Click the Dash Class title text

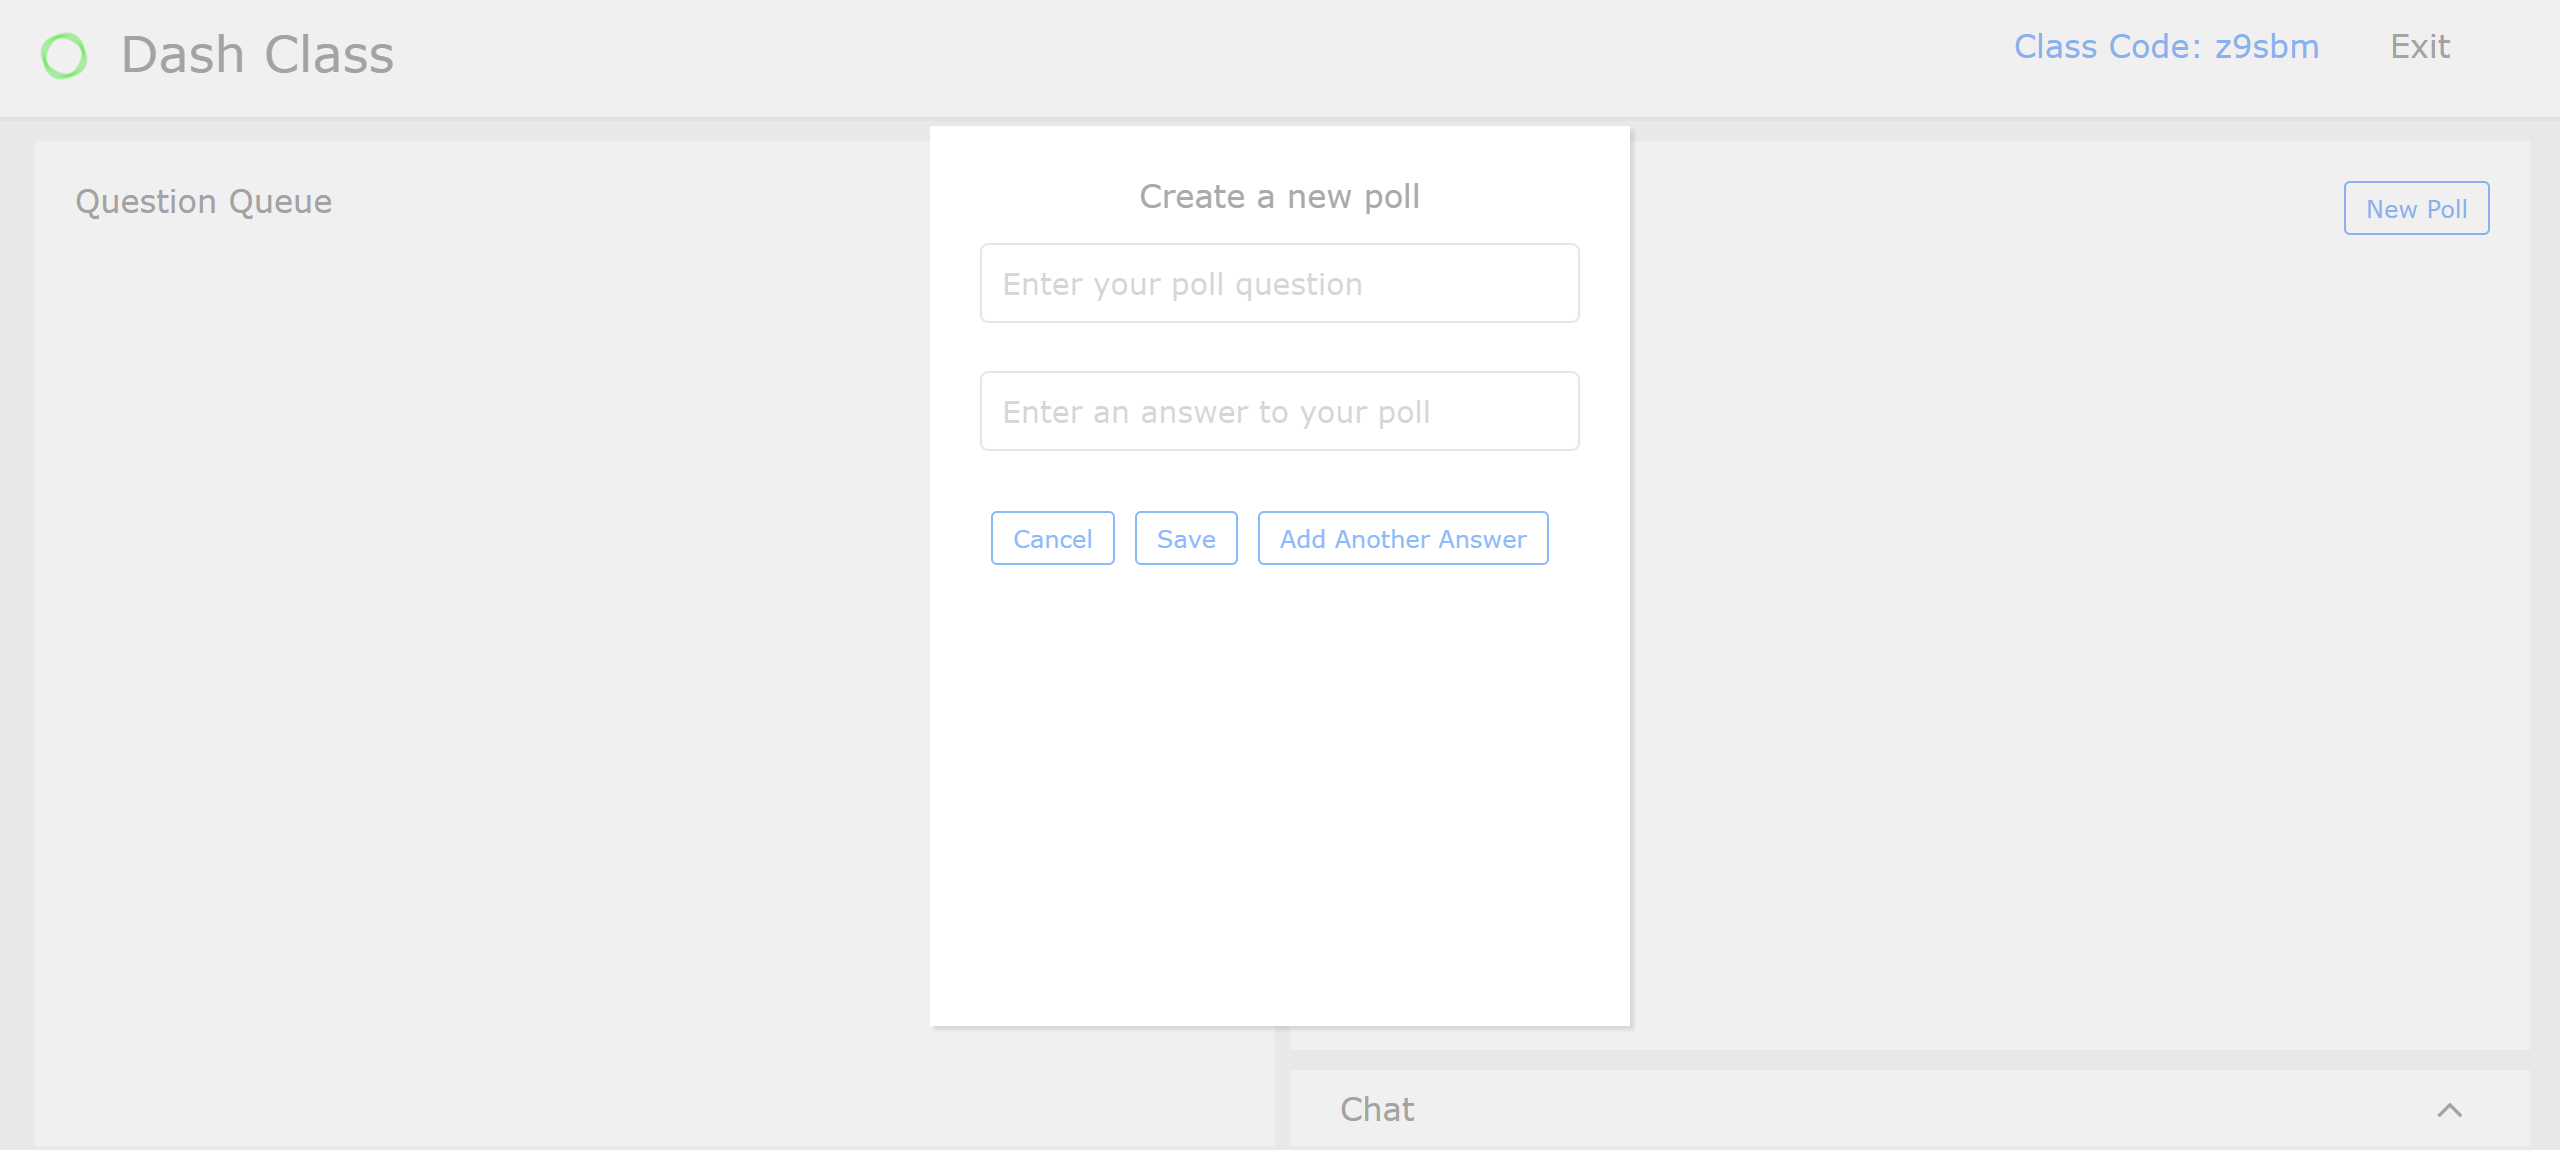[257, 55]
